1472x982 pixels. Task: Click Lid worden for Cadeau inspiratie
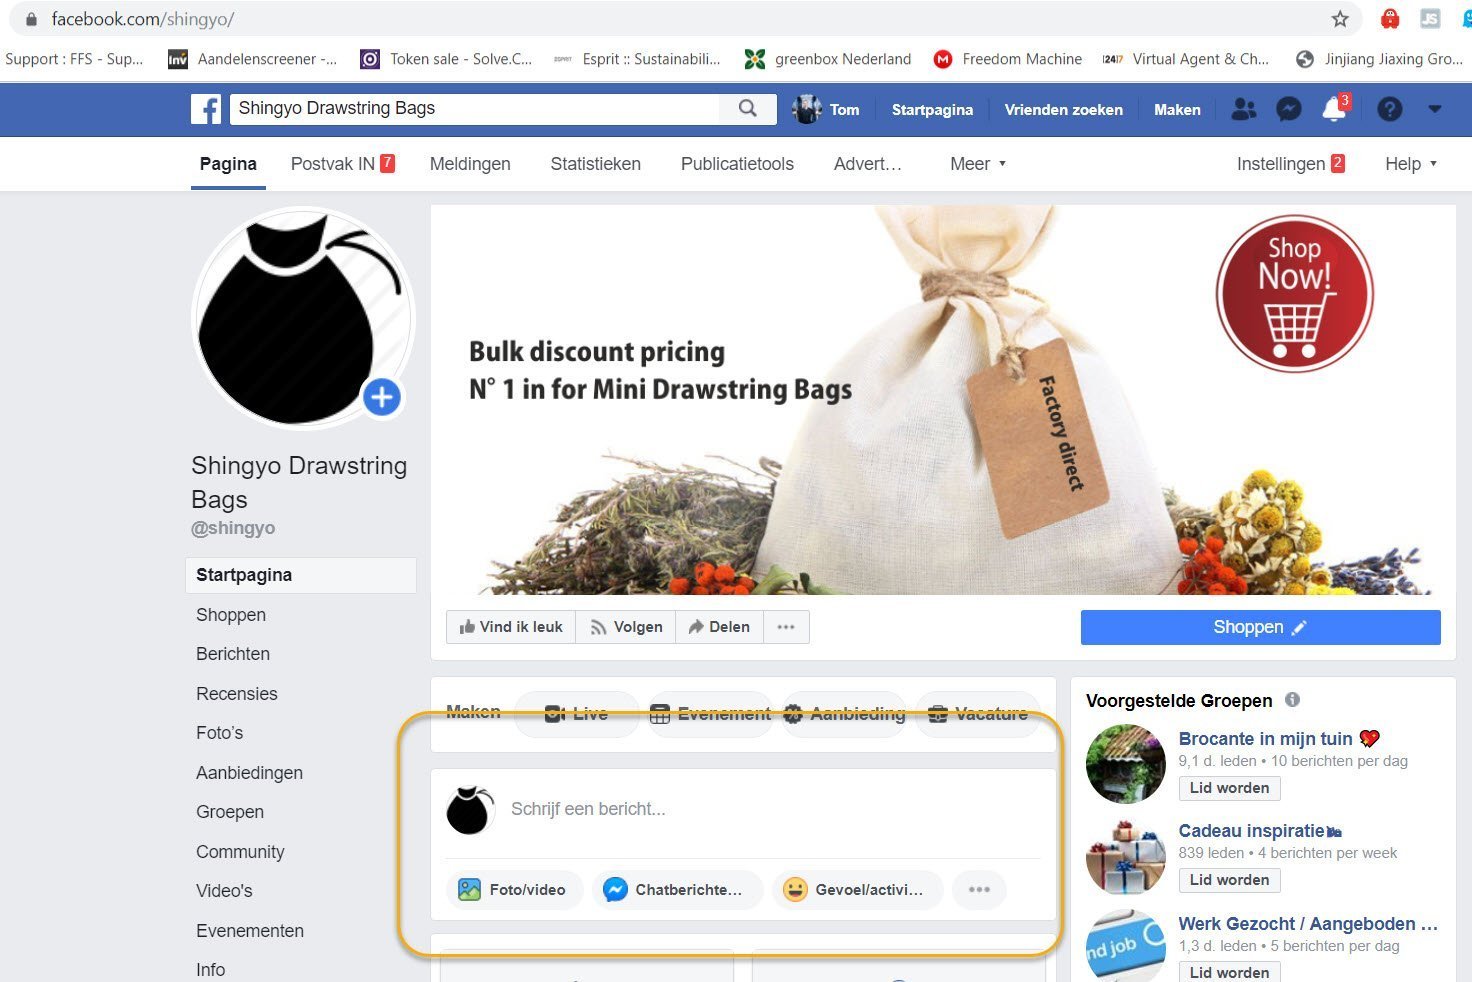(1229, 880)
